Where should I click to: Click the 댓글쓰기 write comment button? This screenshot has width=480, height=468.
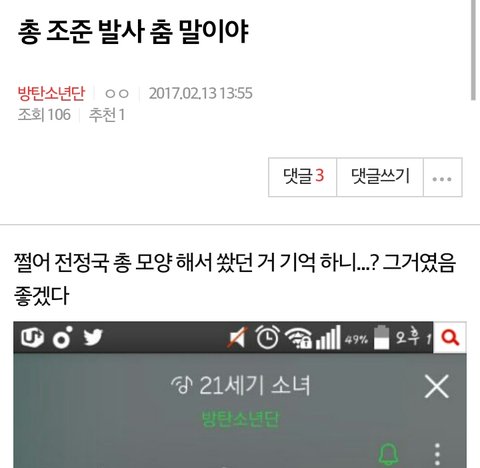380,177
